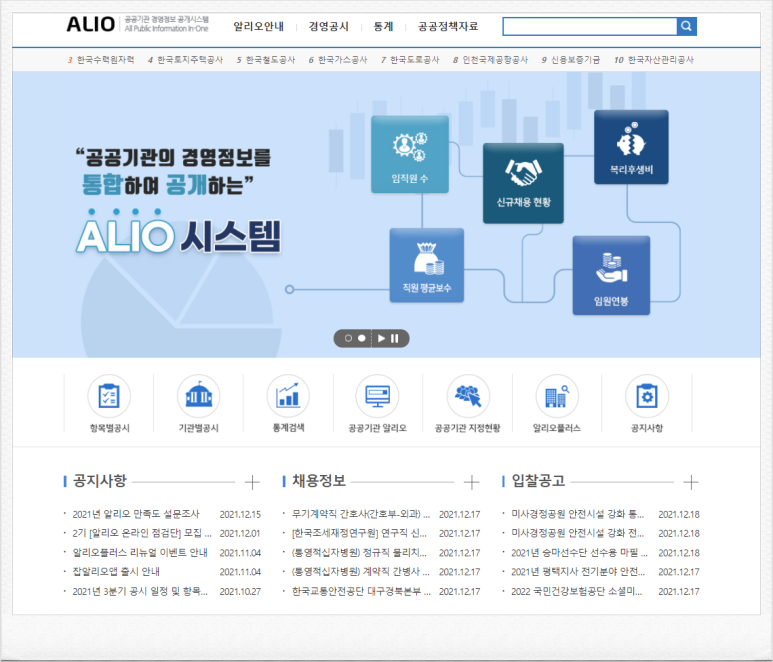Open notice 알리오플러스 리뉴얼 이벤트 안내

(140, 553)
